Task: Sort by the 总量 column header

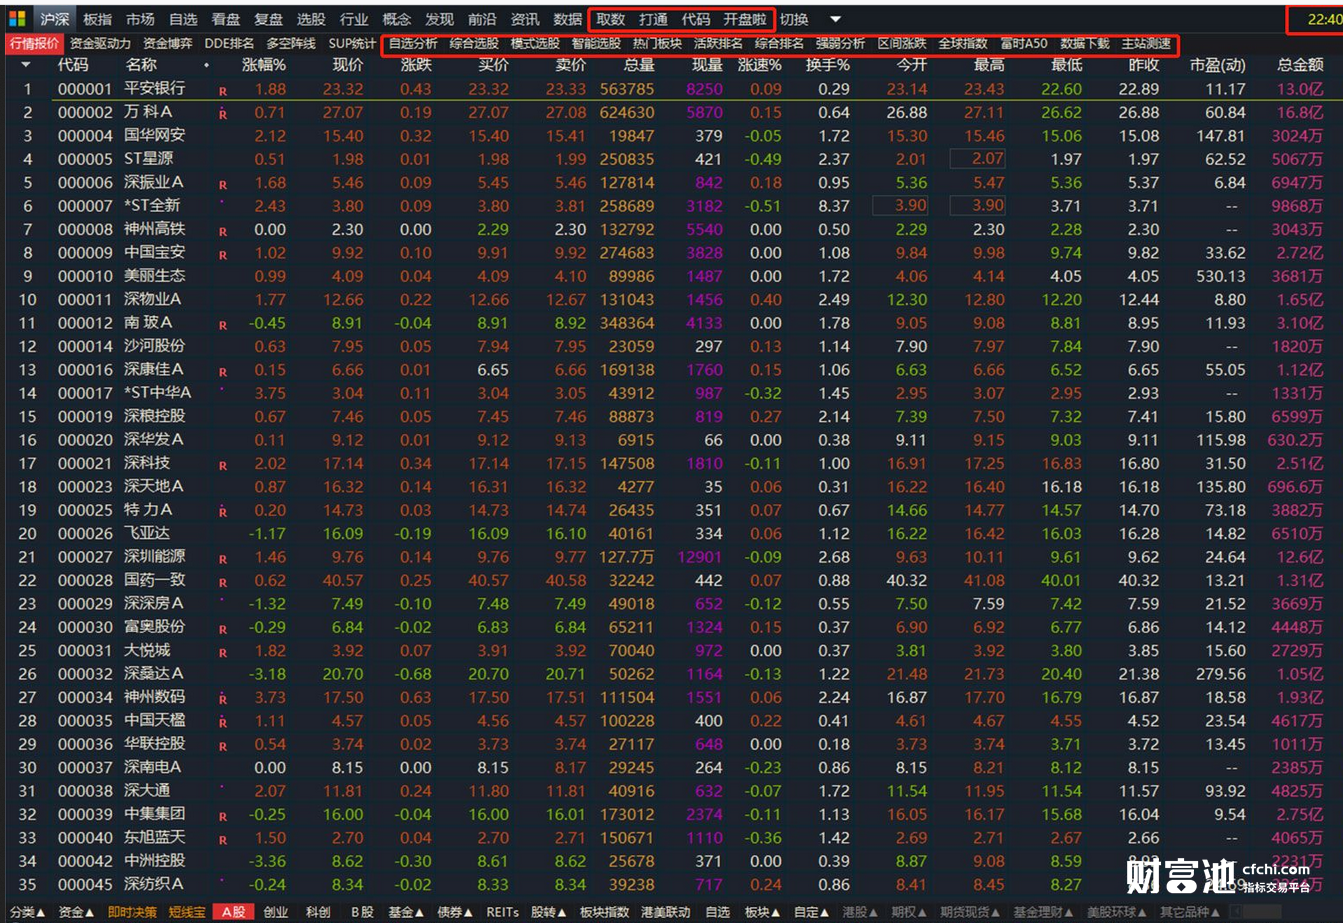Action: click(x=639, y=65)
